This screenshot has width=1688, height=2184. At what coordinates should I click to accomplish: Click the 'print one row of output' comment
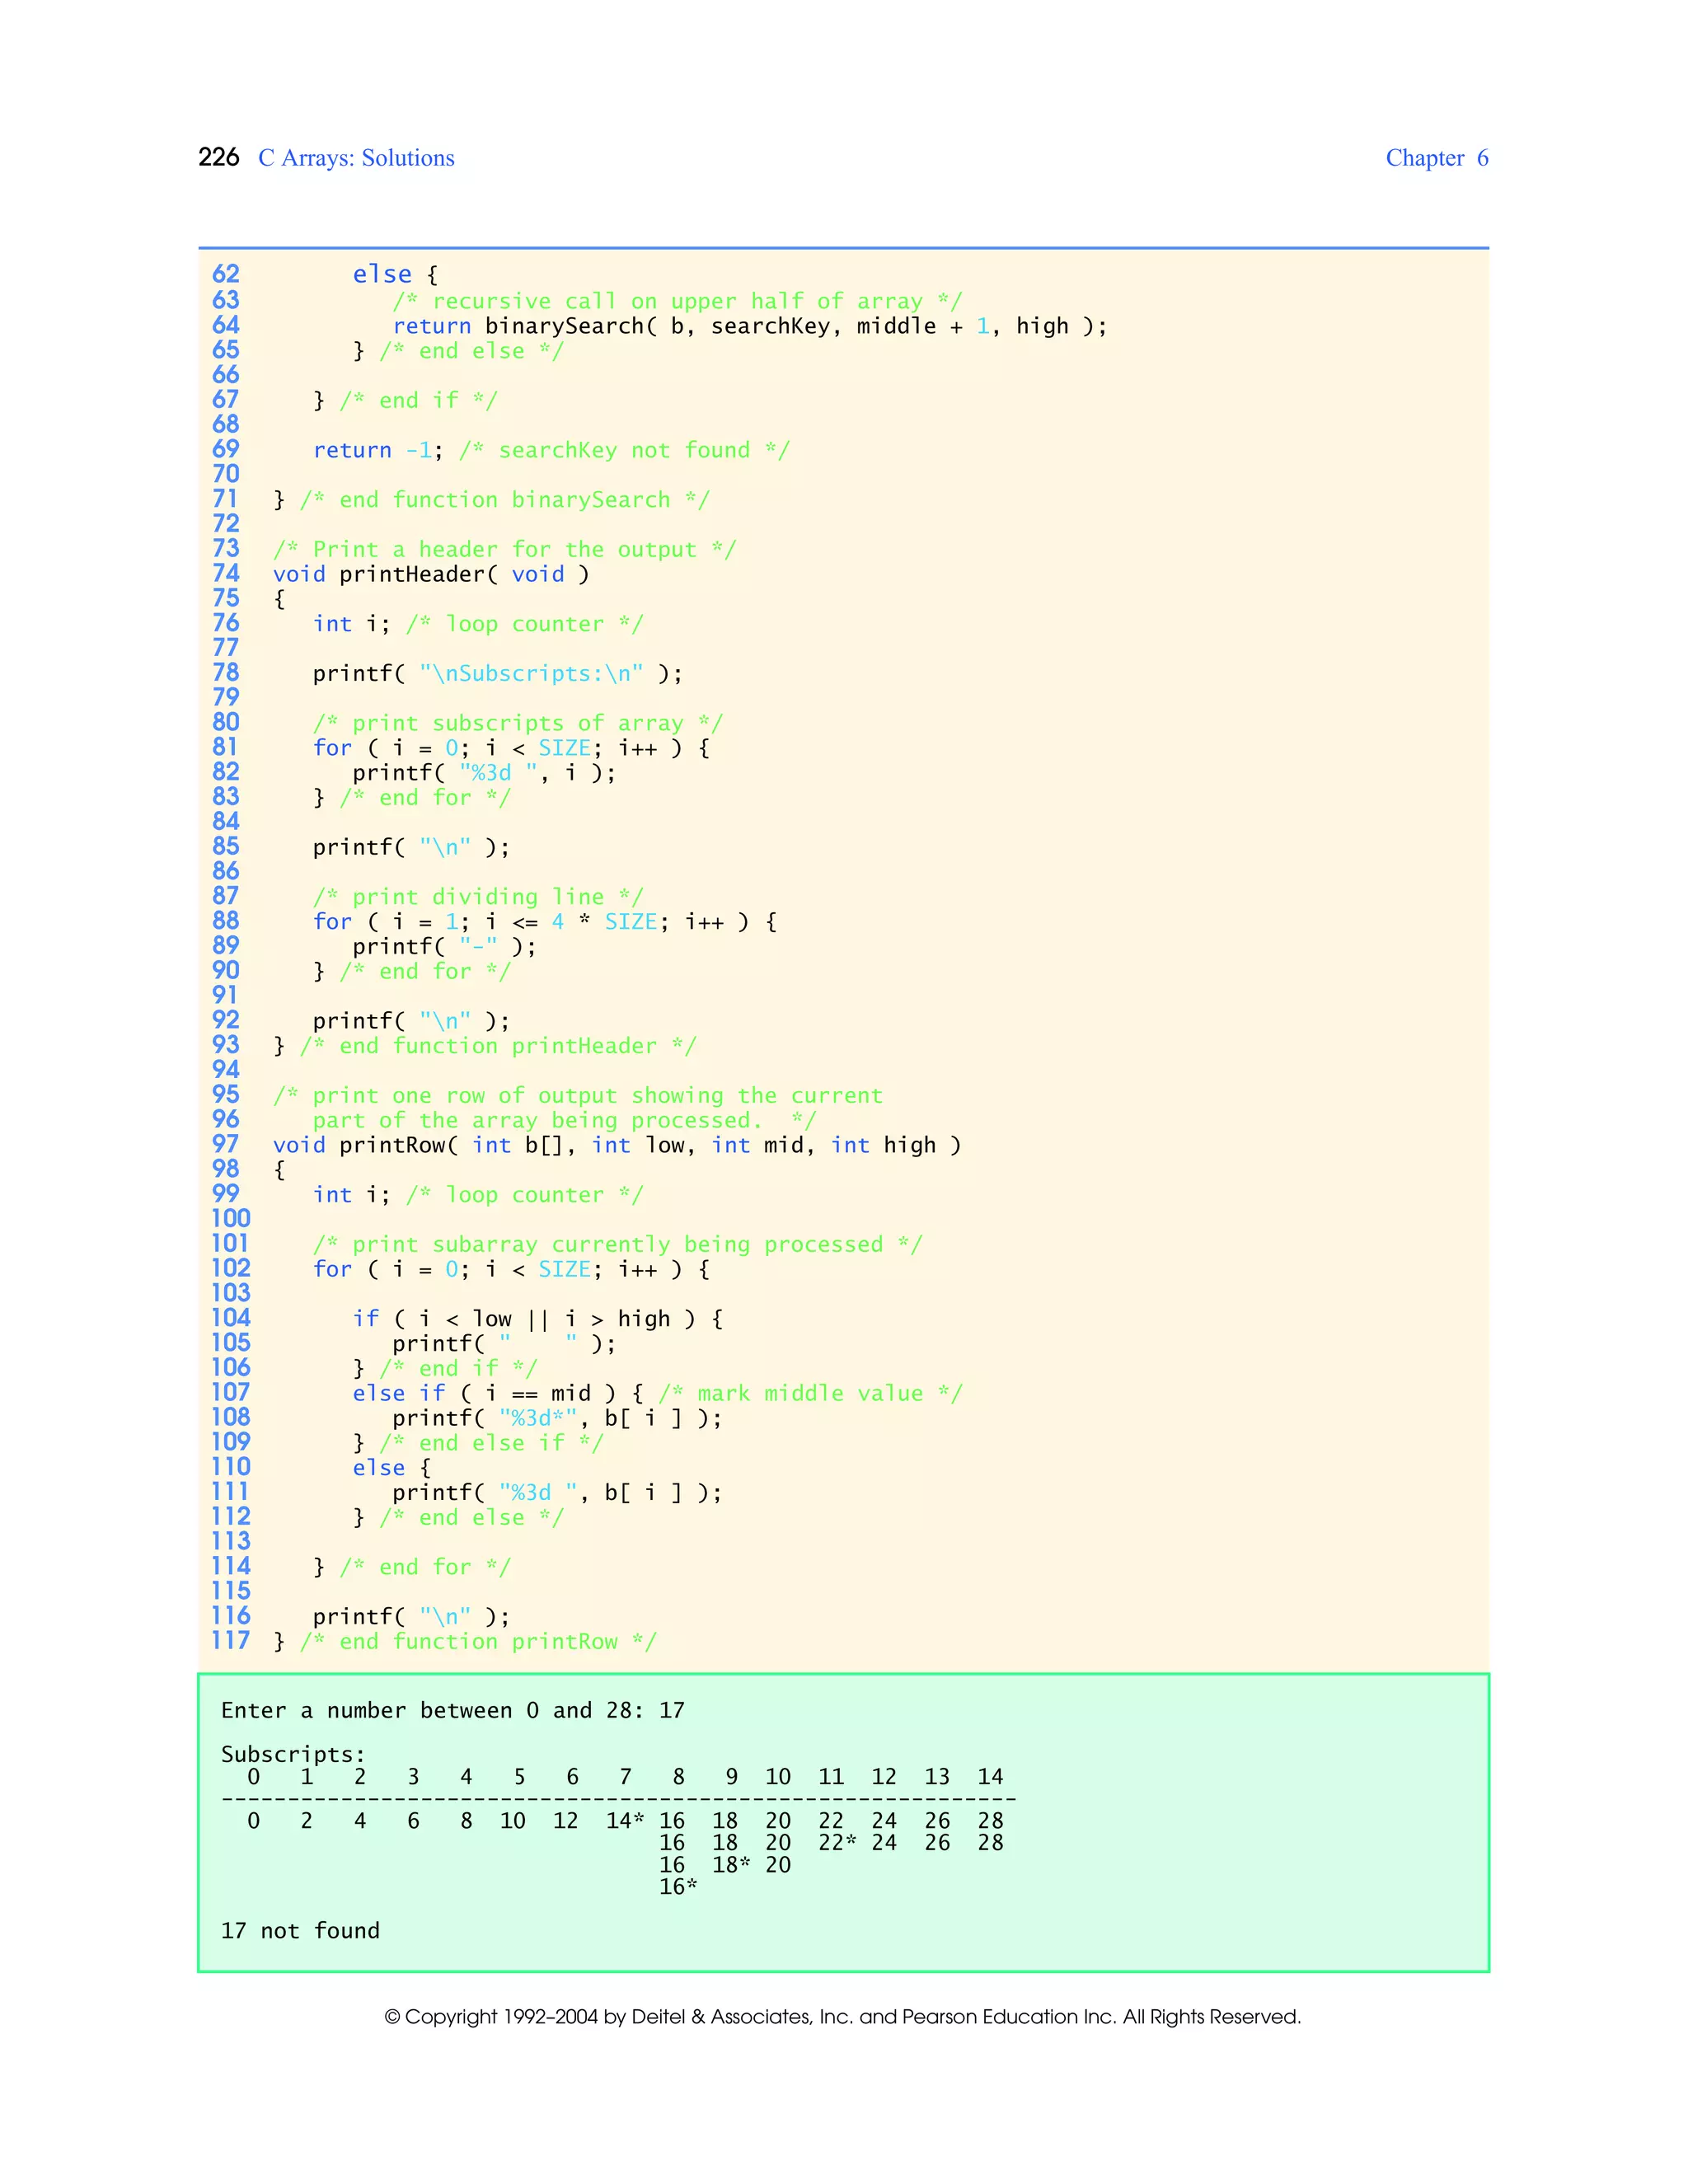click(578, 1108)
